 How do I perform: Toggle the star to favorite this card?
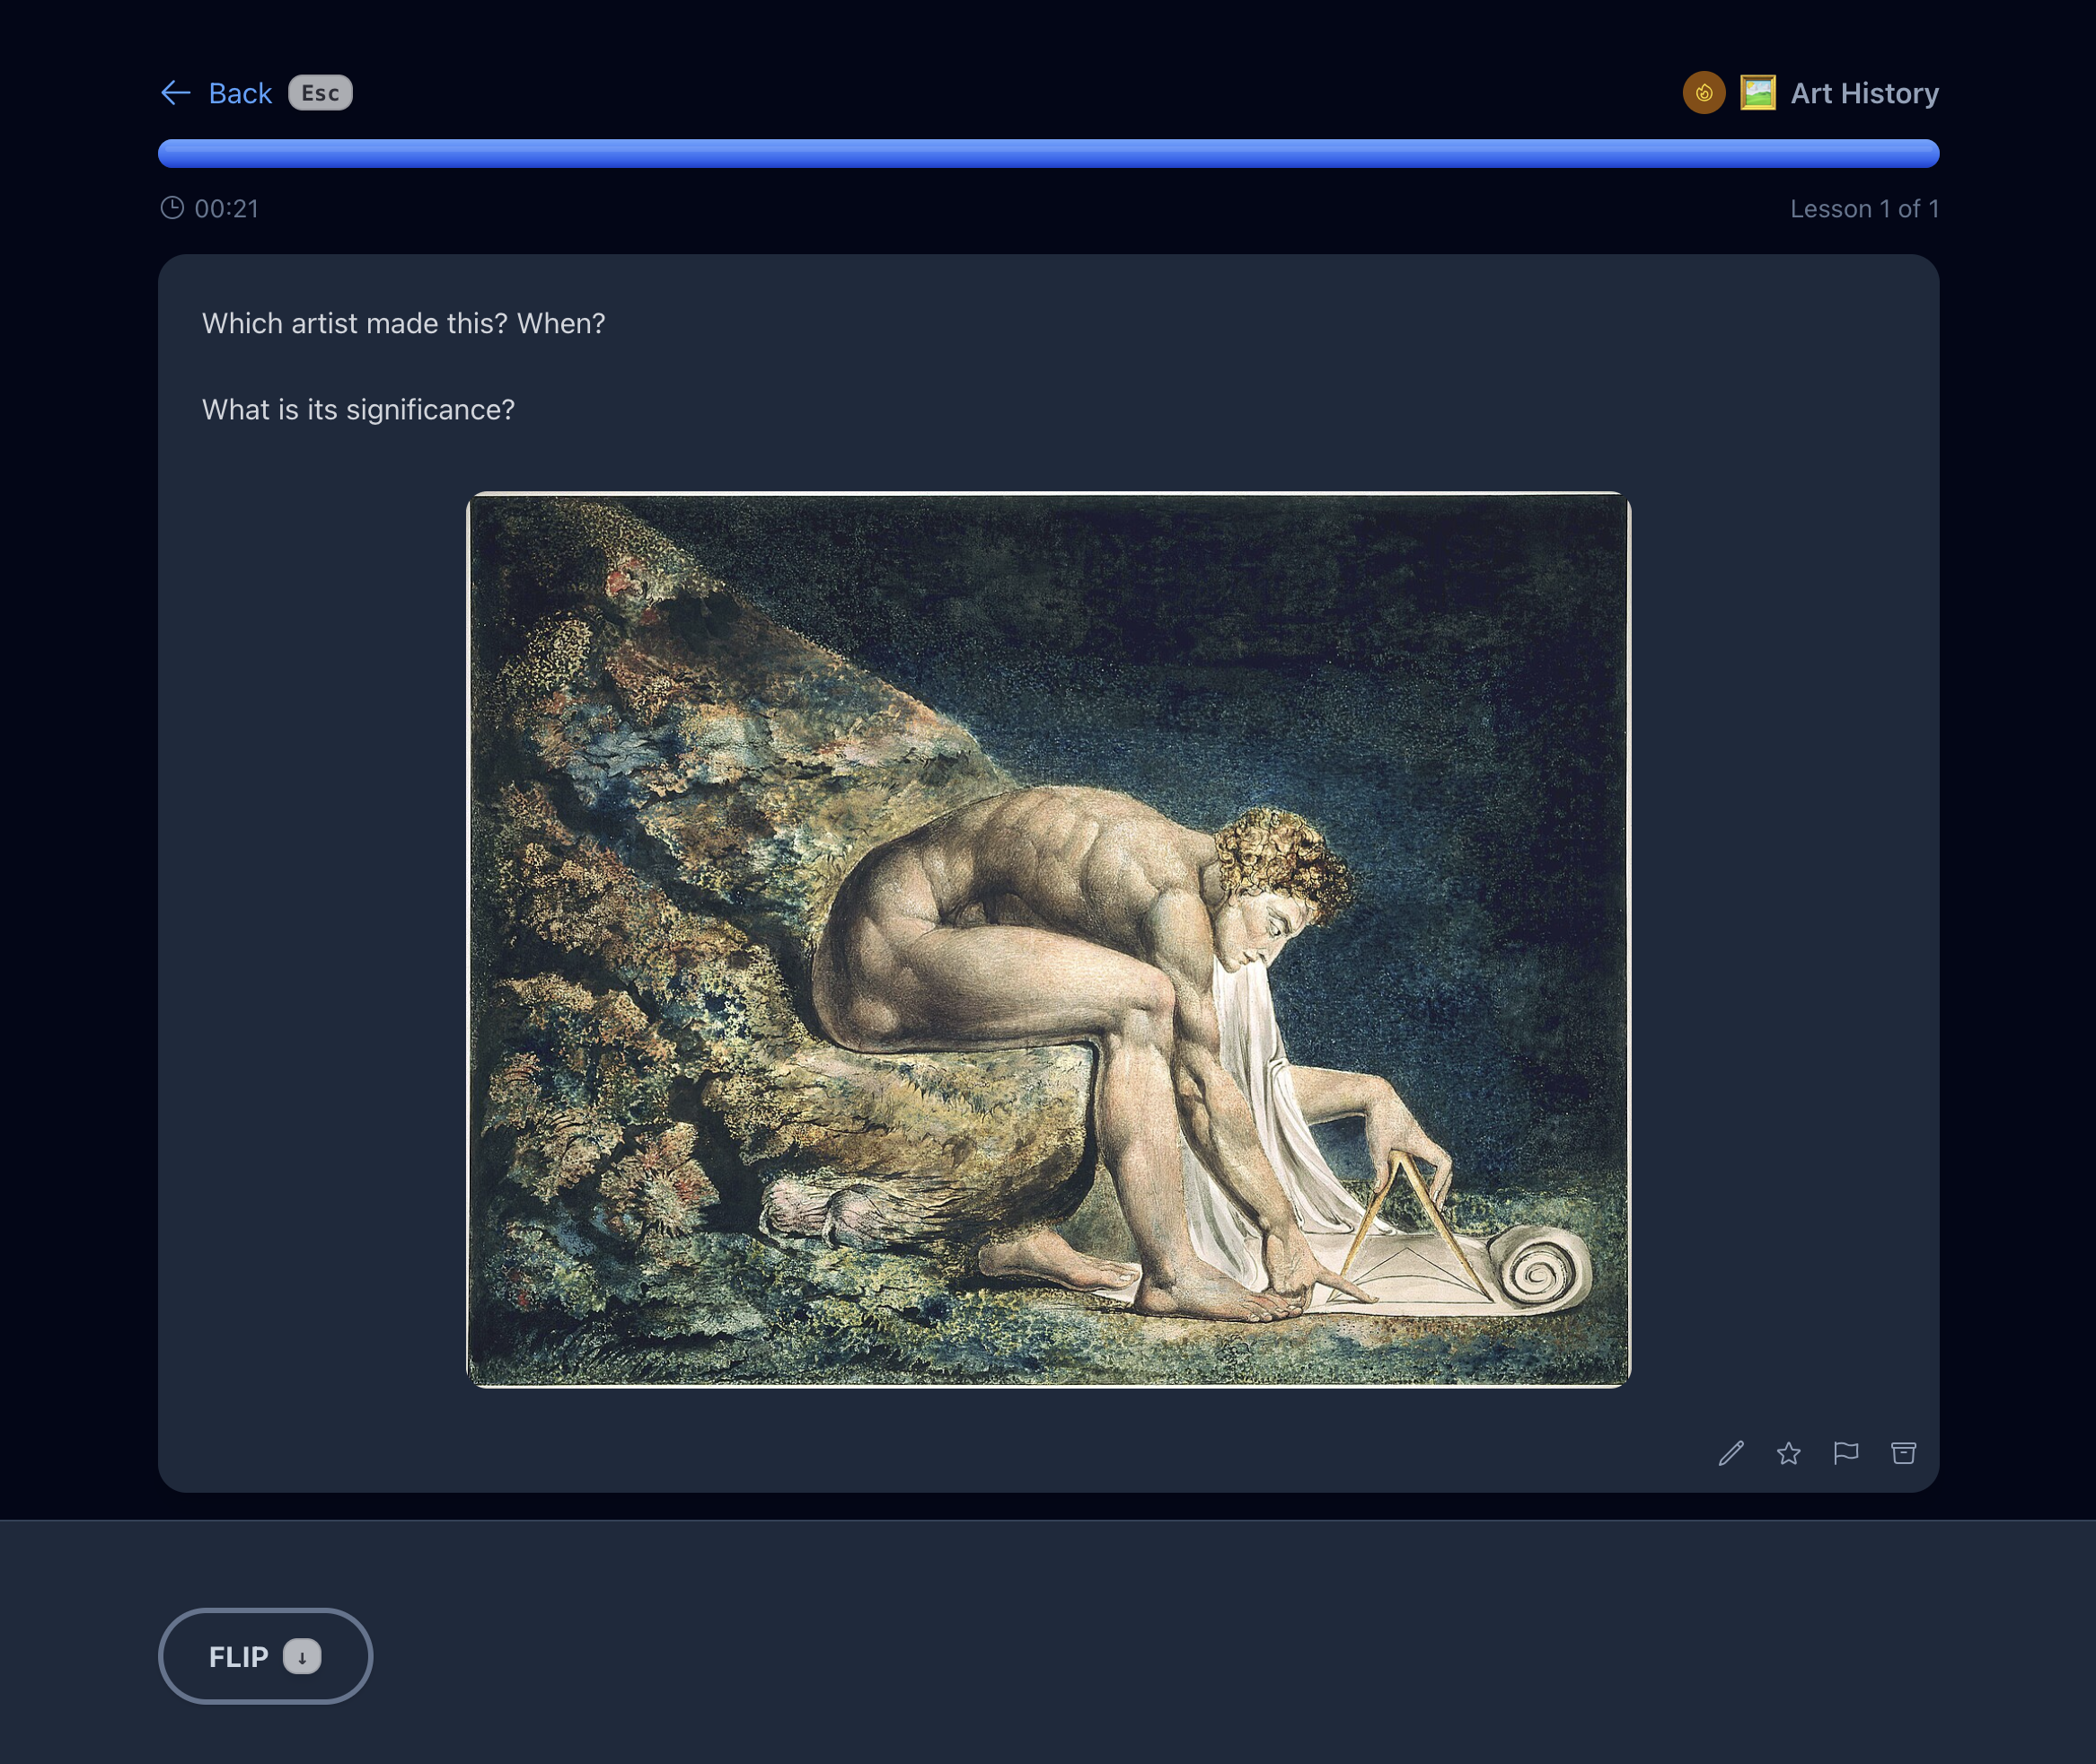point(1789,1453)
